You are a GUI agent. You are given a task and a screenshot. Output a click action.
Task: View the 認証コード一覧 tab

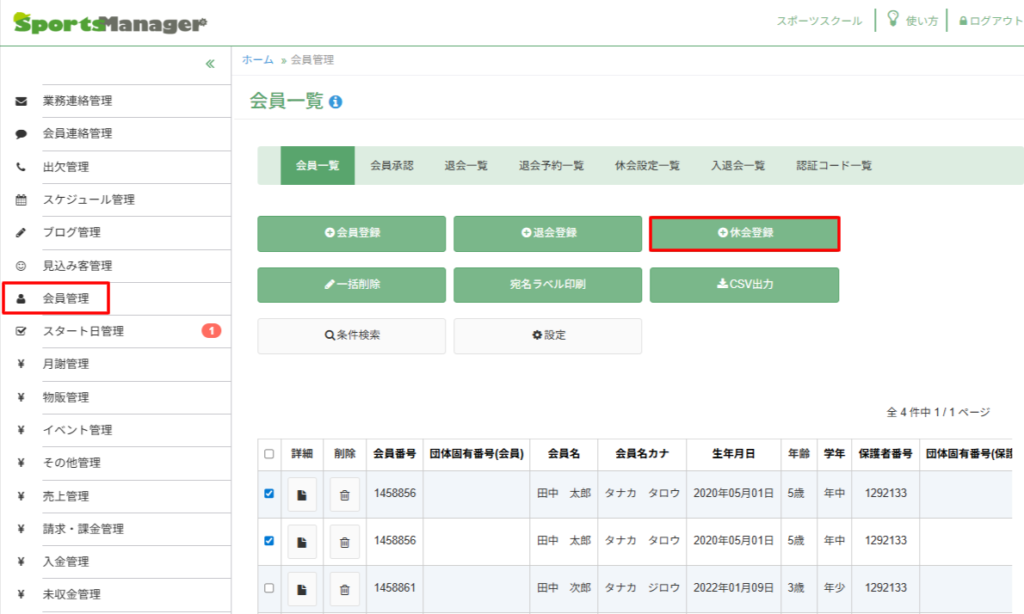pyautogui.click(x=834, y=165)
